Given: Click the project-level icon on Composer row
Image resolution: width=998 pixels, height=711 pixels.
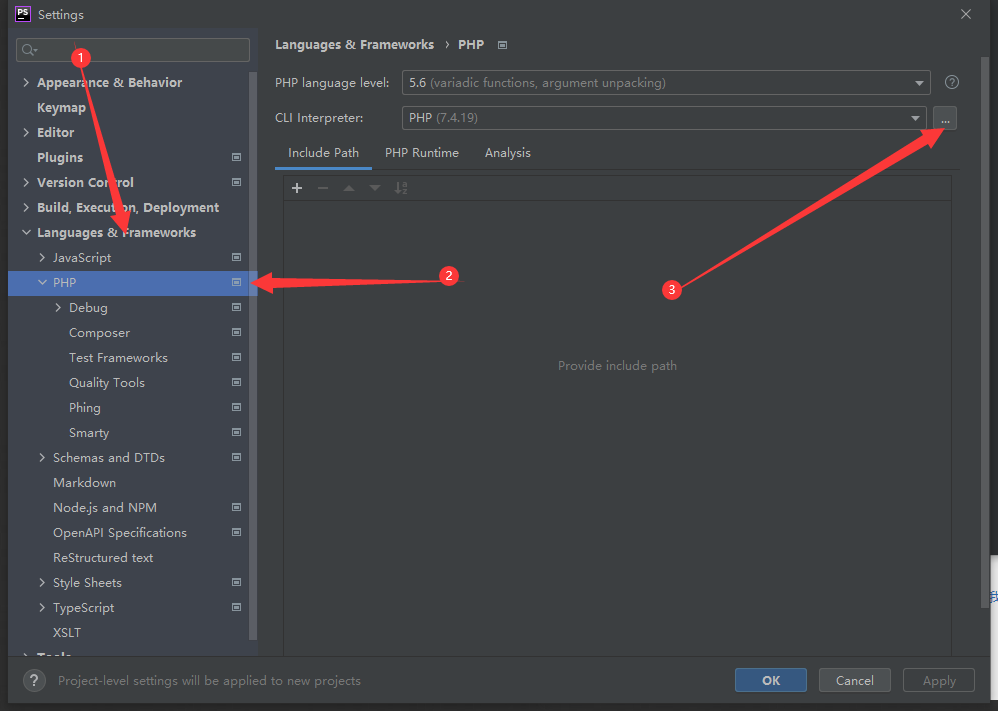Looking at the screenshot, I should point(236,332).
